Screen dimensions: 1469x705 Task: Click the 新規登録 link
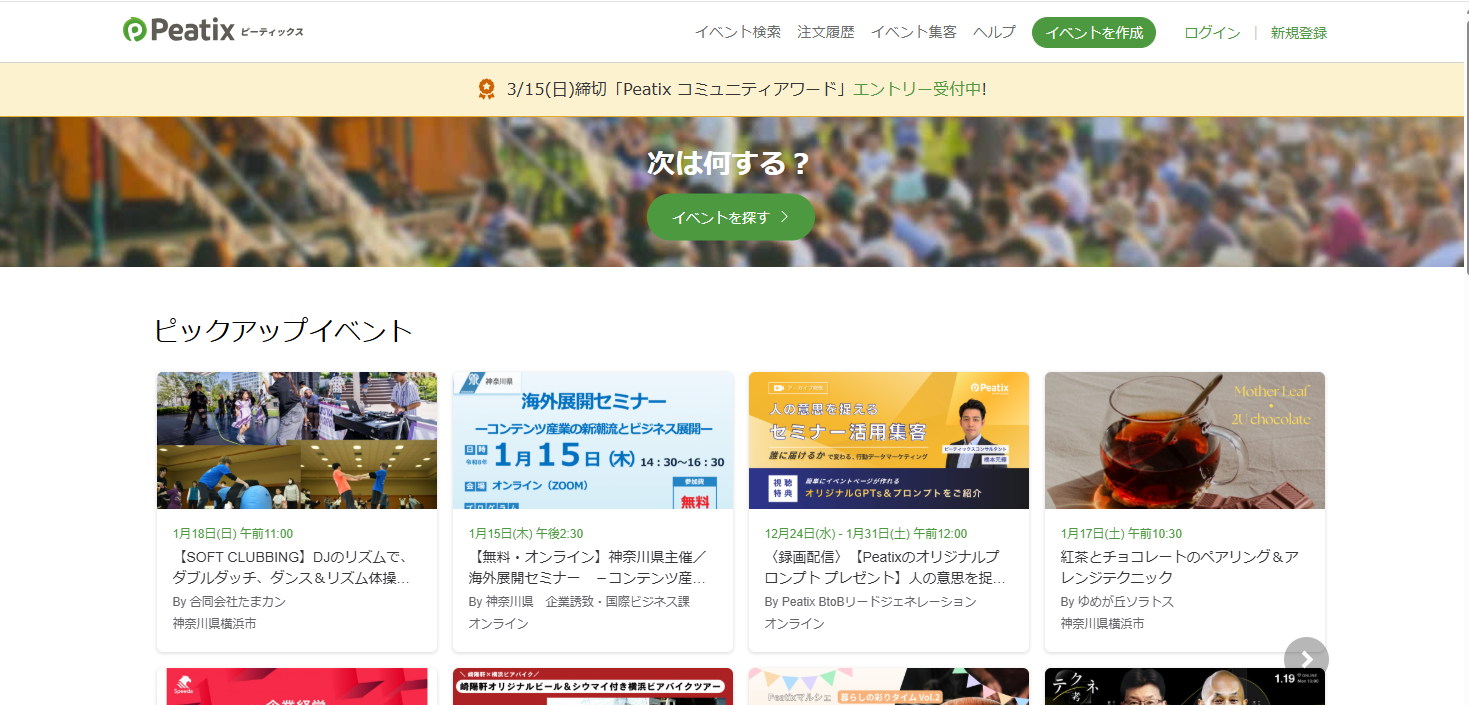click(1299, 32)
